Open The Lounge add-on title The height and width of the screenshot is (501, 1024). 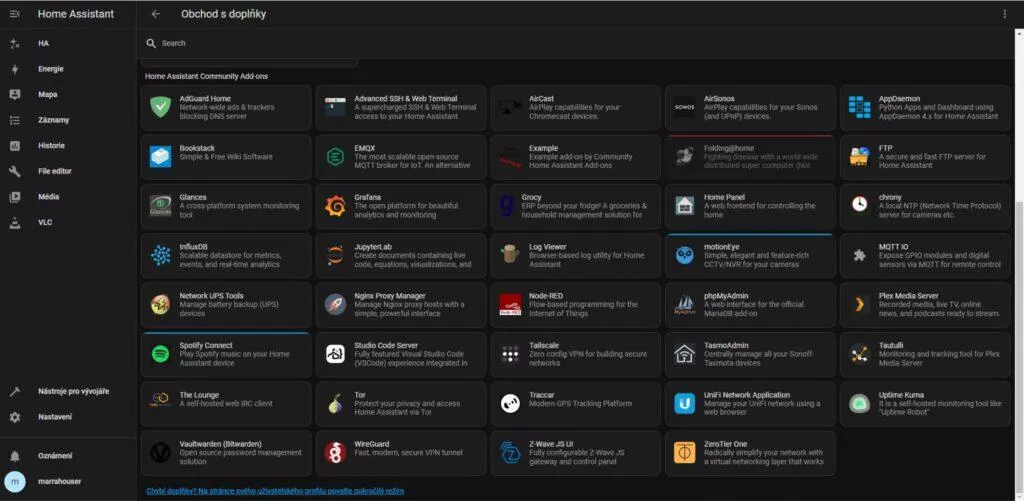(199, 395)
